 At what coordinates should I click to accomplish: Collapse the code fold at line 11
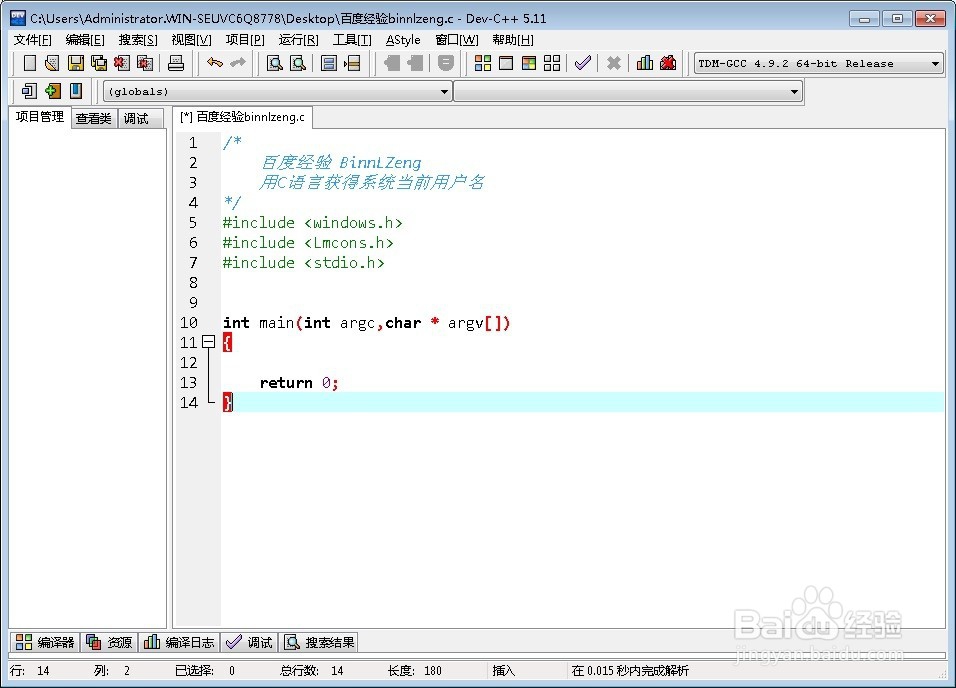[x=209, y=342]
